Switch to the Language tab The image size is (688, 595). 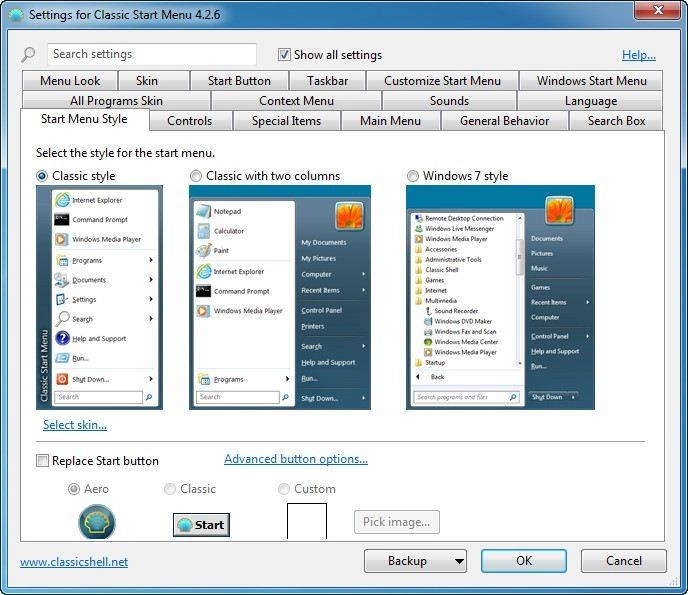[591, 100]
